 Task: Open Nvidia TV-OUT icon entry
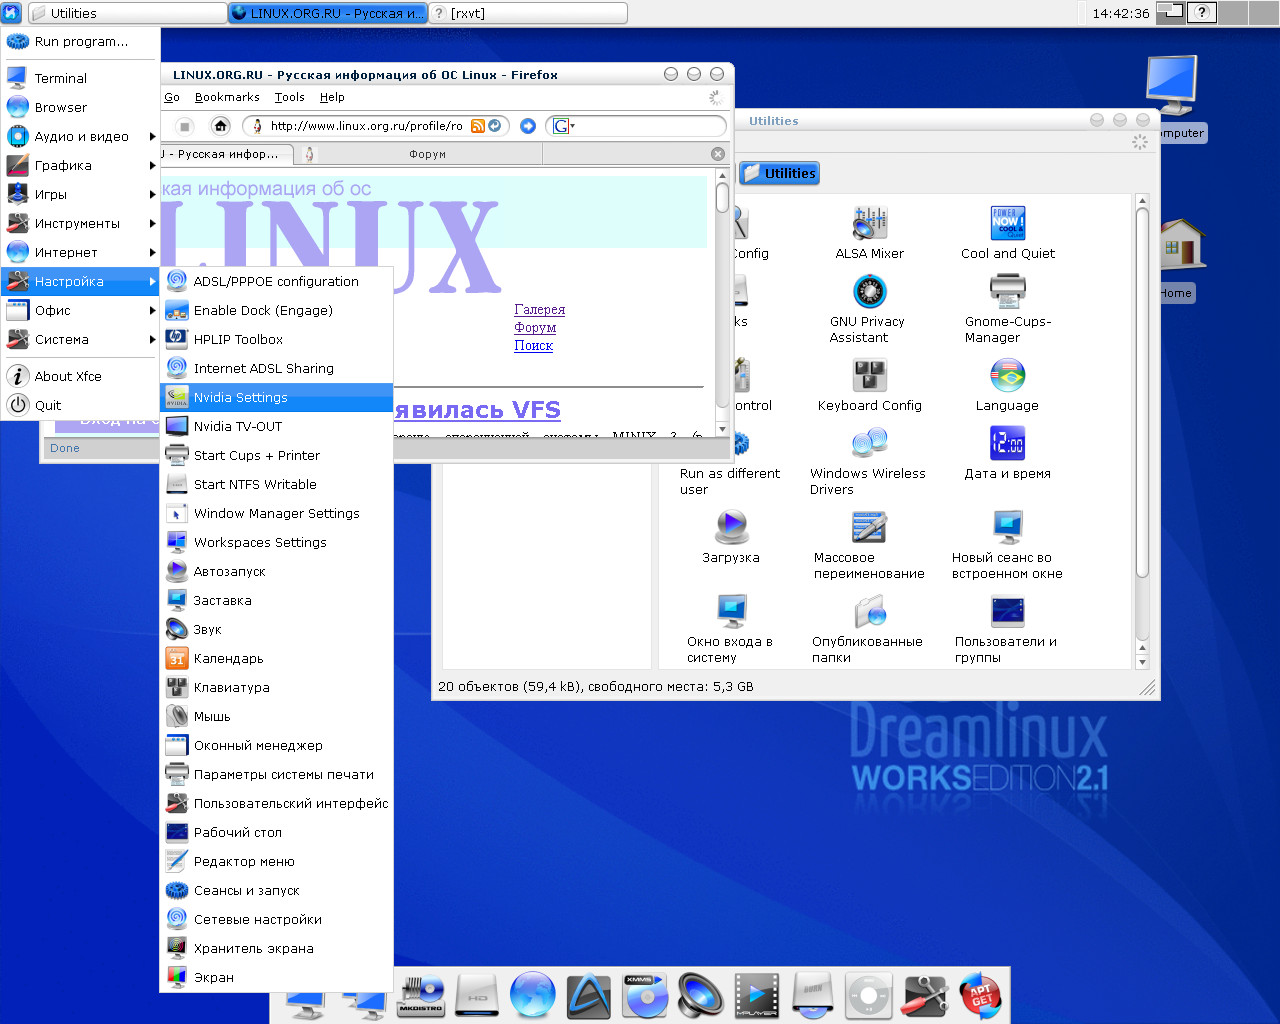(177, 426)
